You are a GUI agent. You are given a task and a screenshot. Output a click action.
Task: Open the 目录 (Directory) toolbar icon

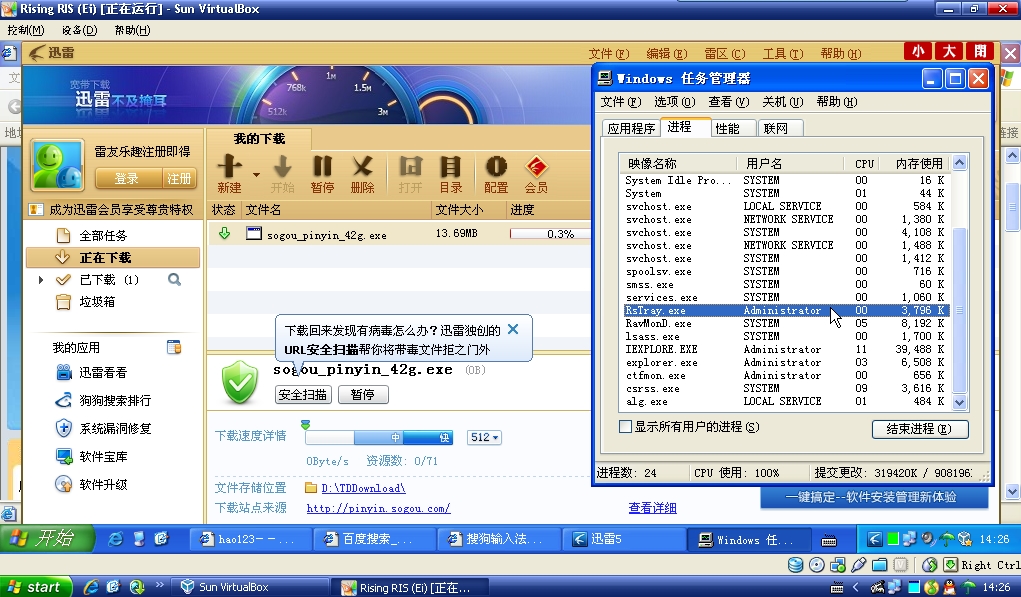coord(450,173)
